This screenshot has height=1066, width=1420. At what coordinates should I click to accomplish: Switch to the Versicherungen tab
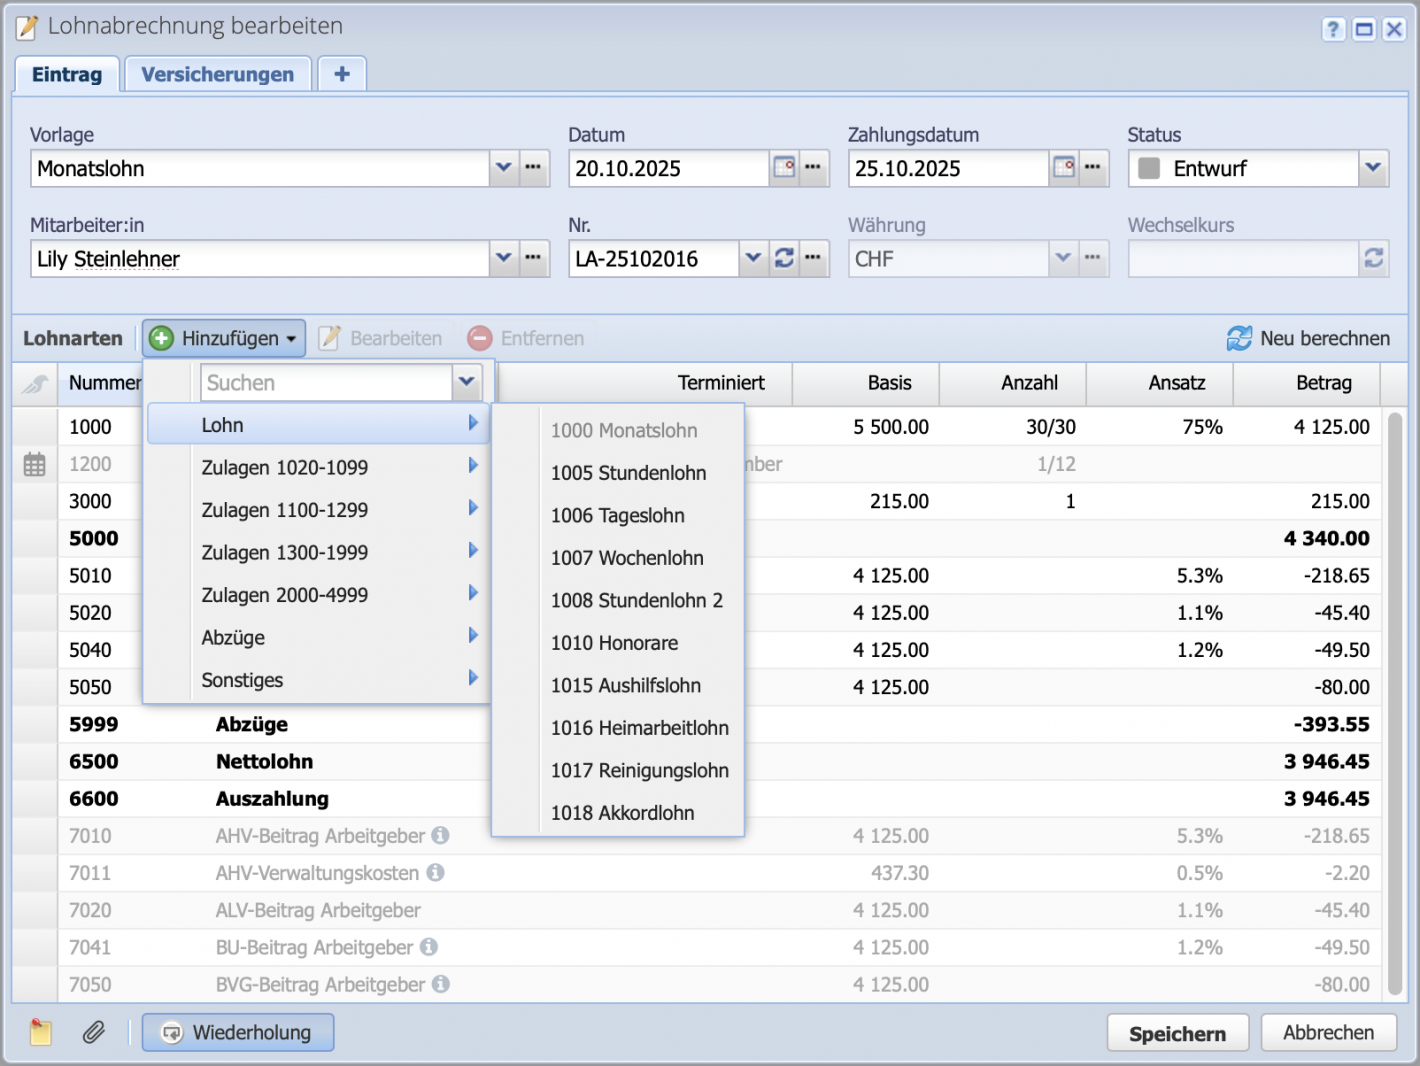[217, 73]
